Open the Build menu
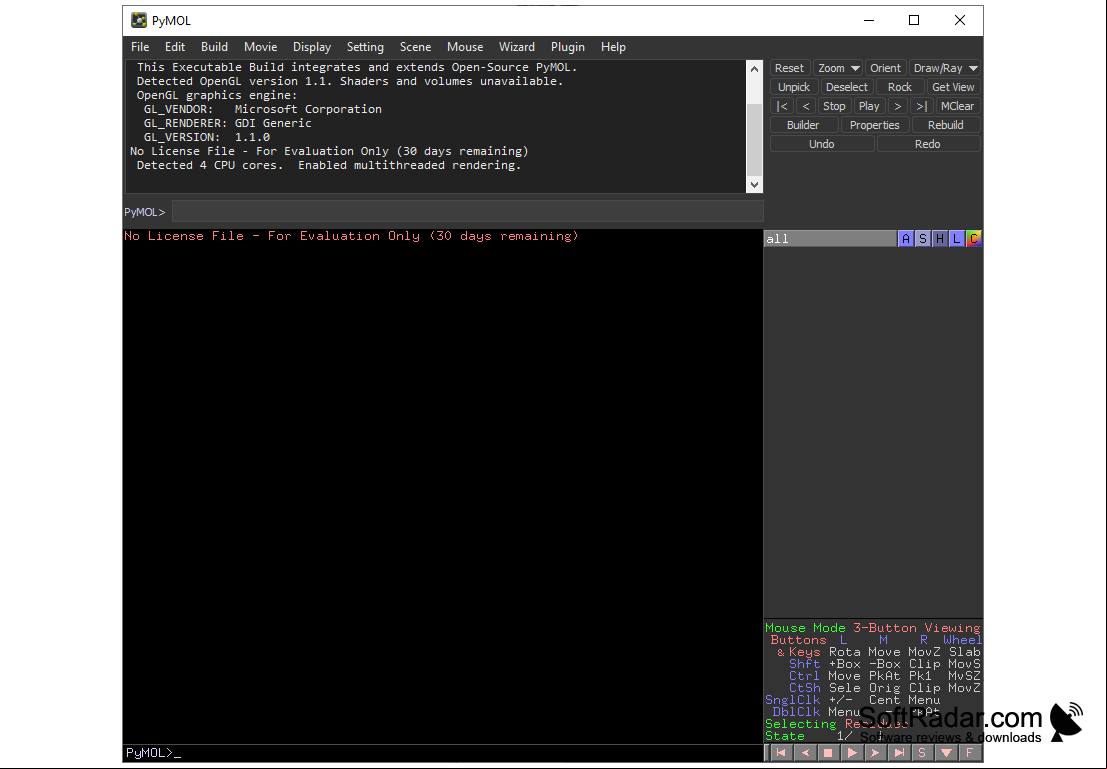This screenshot has height=769, width=1107. coord(214,47)
